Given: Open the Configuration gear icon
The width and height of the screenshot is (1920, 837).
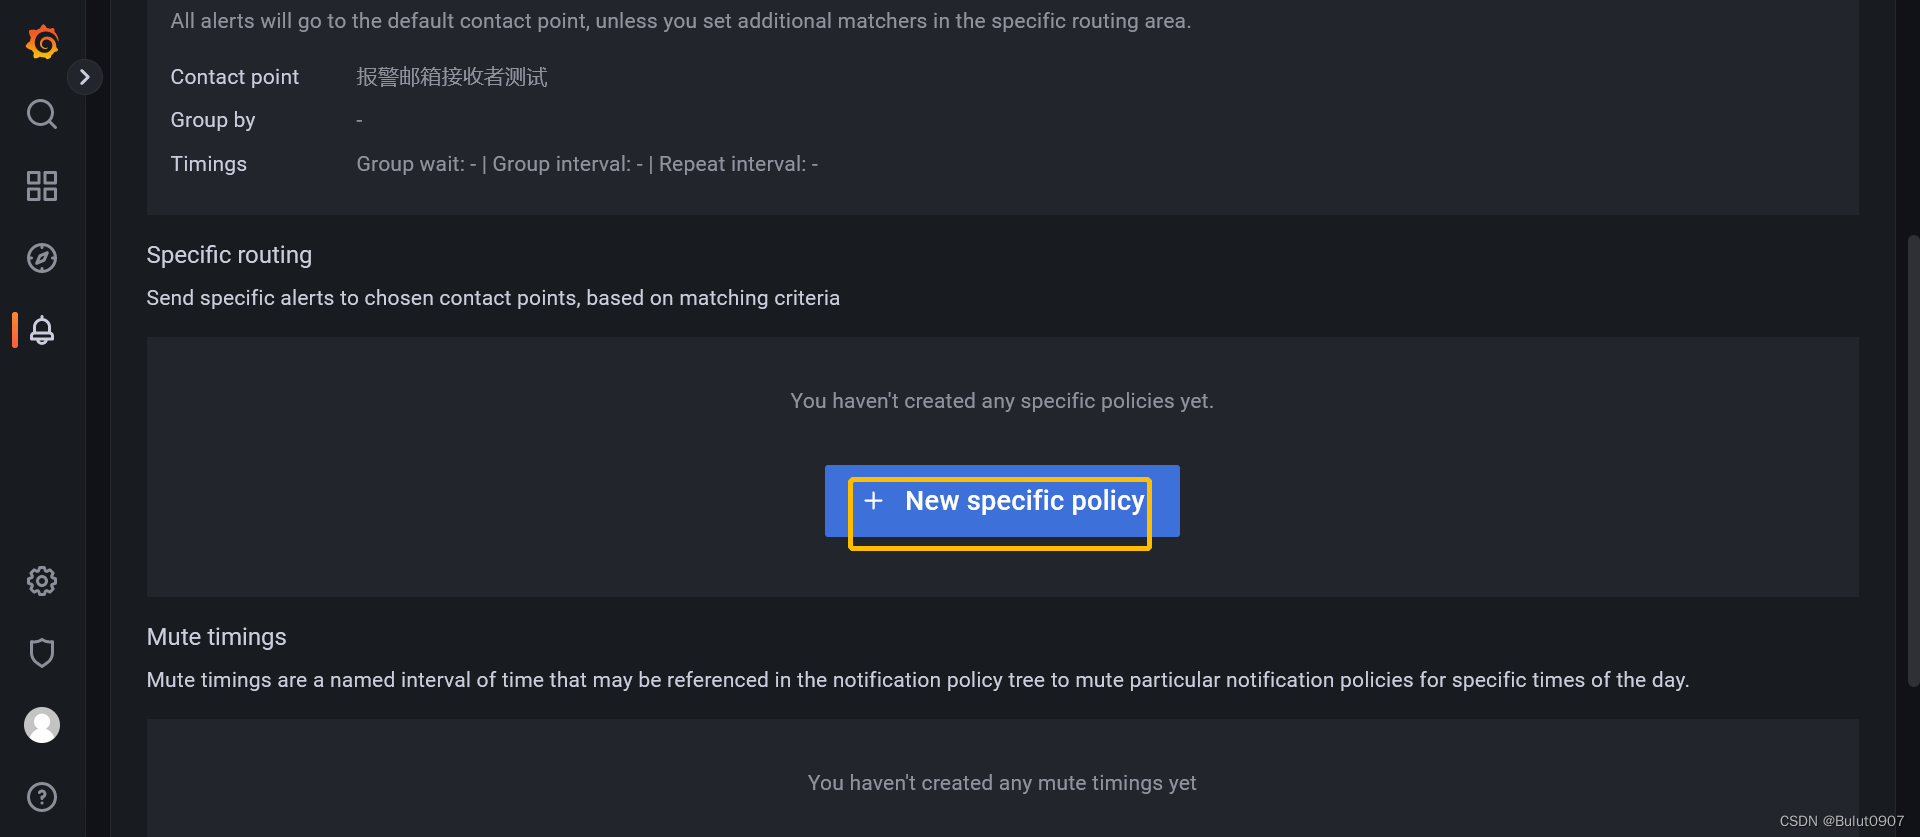Looking at the screenshot, I should [x=41, y=581].
